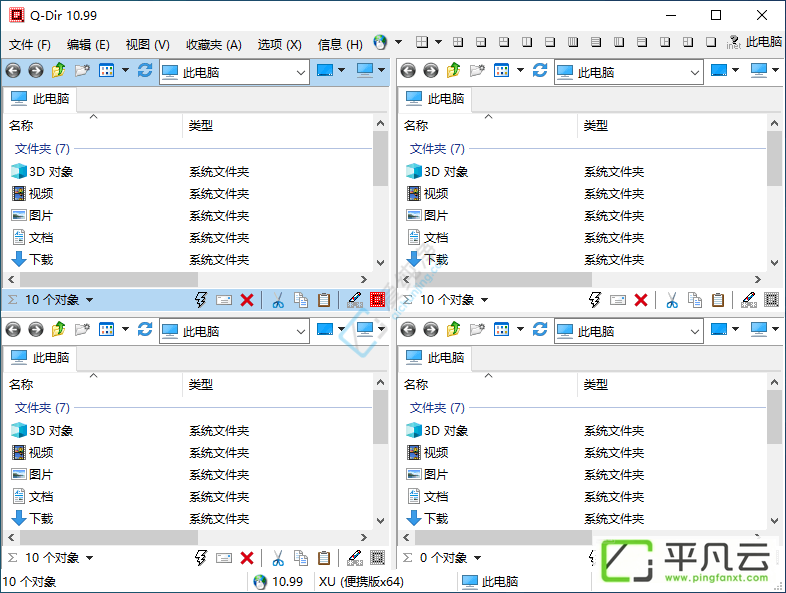
Task: Open address dropdown in top-left pane
Action: click(x=300, y=73)
